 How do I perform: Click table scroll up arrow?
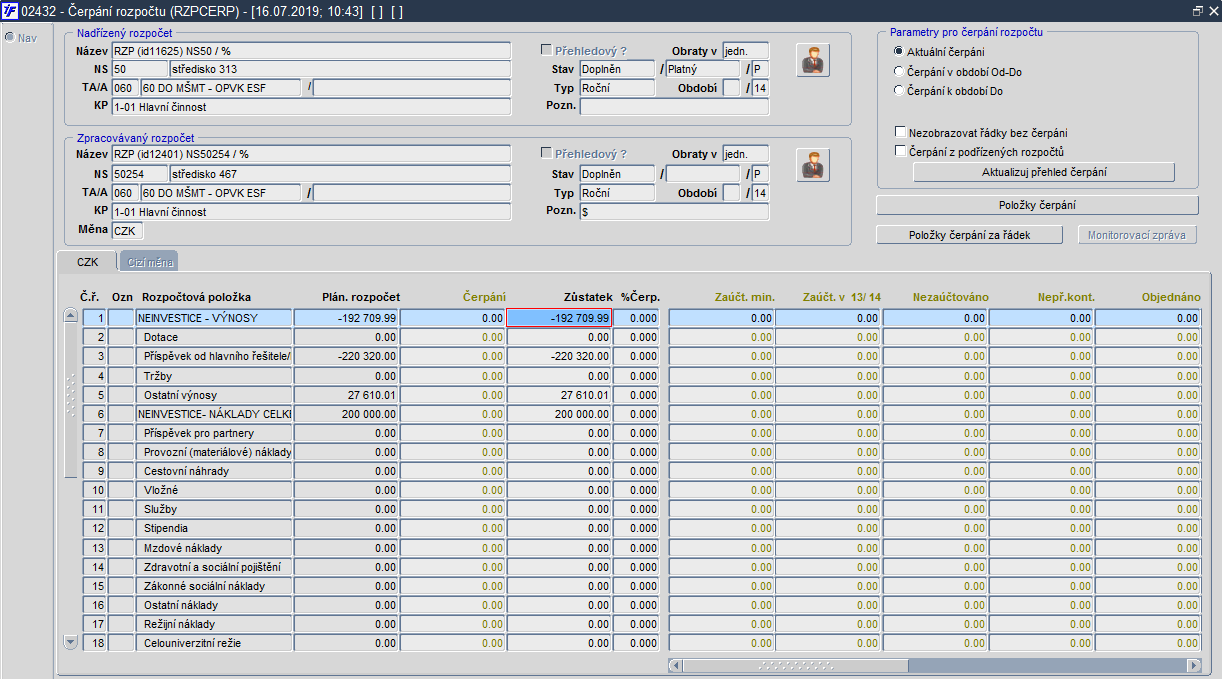tap(70, 315)
